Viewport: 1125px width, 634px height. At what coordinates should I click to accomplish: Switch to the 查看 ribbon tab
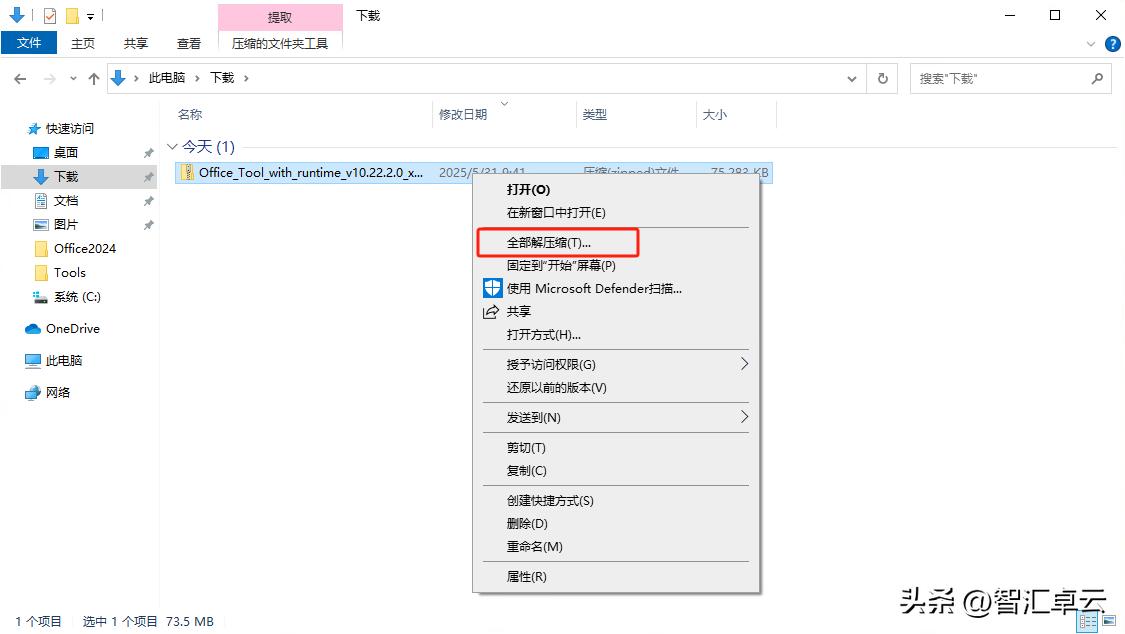coord(190,43)
